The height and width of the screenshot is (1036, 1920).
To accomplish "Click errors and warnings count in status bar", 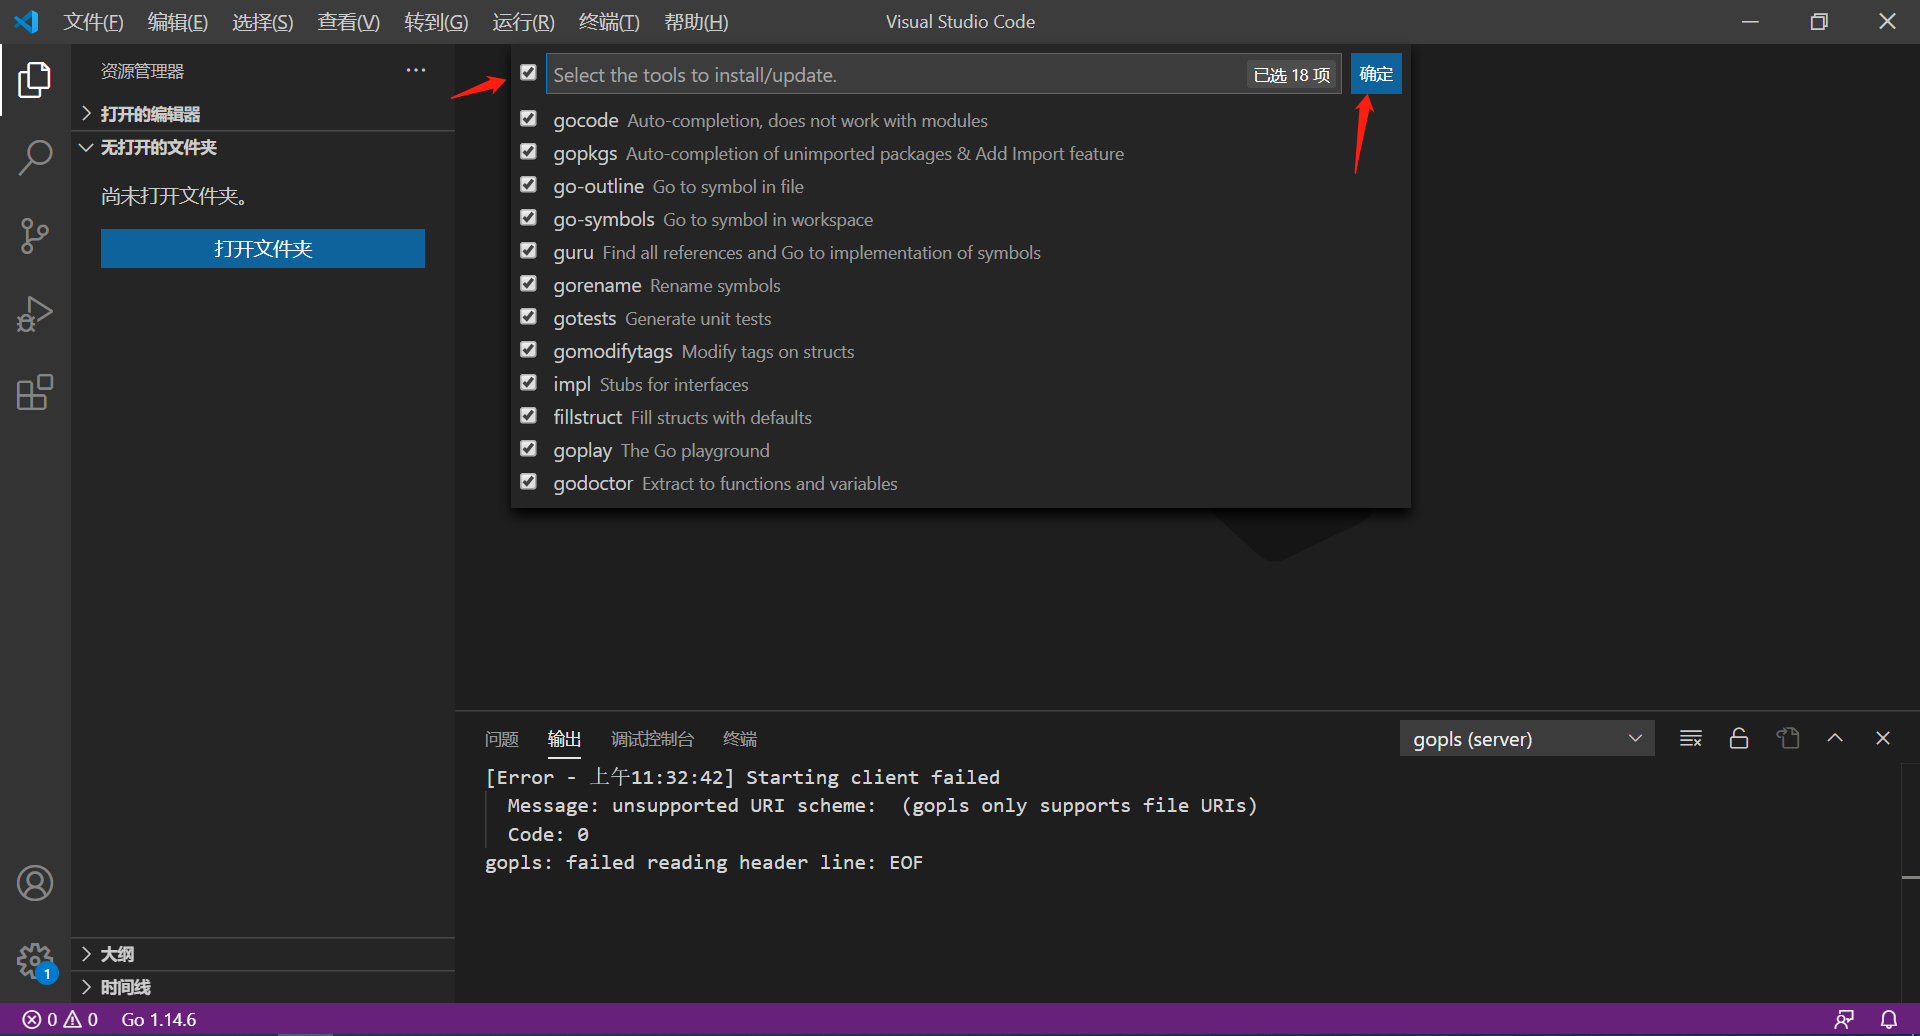I will pyautogui.click(x=60, y=1019).
